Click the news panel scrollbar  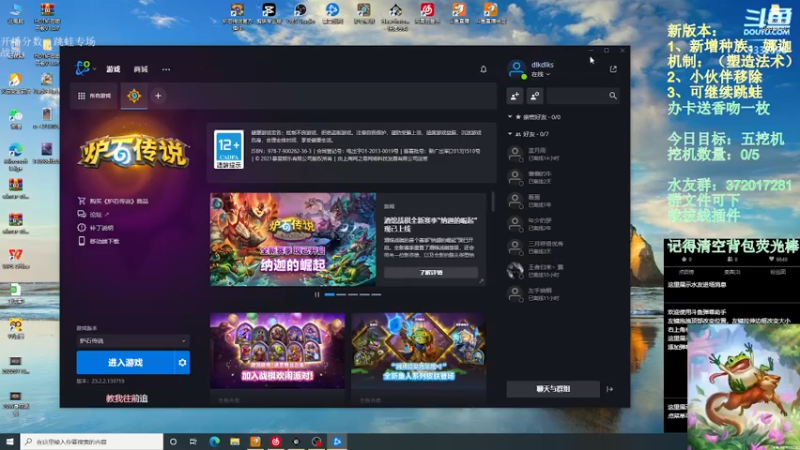[x=493, y=202]
